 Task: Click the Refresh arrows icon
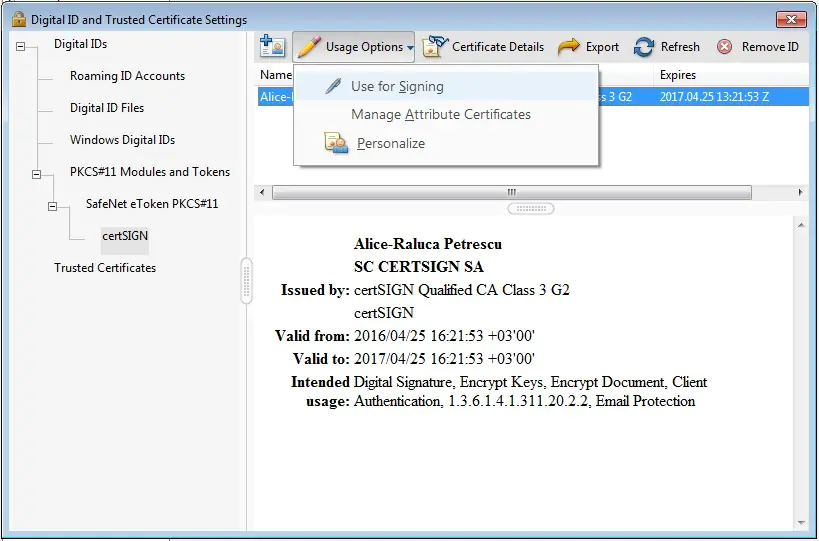coord(644,47)
